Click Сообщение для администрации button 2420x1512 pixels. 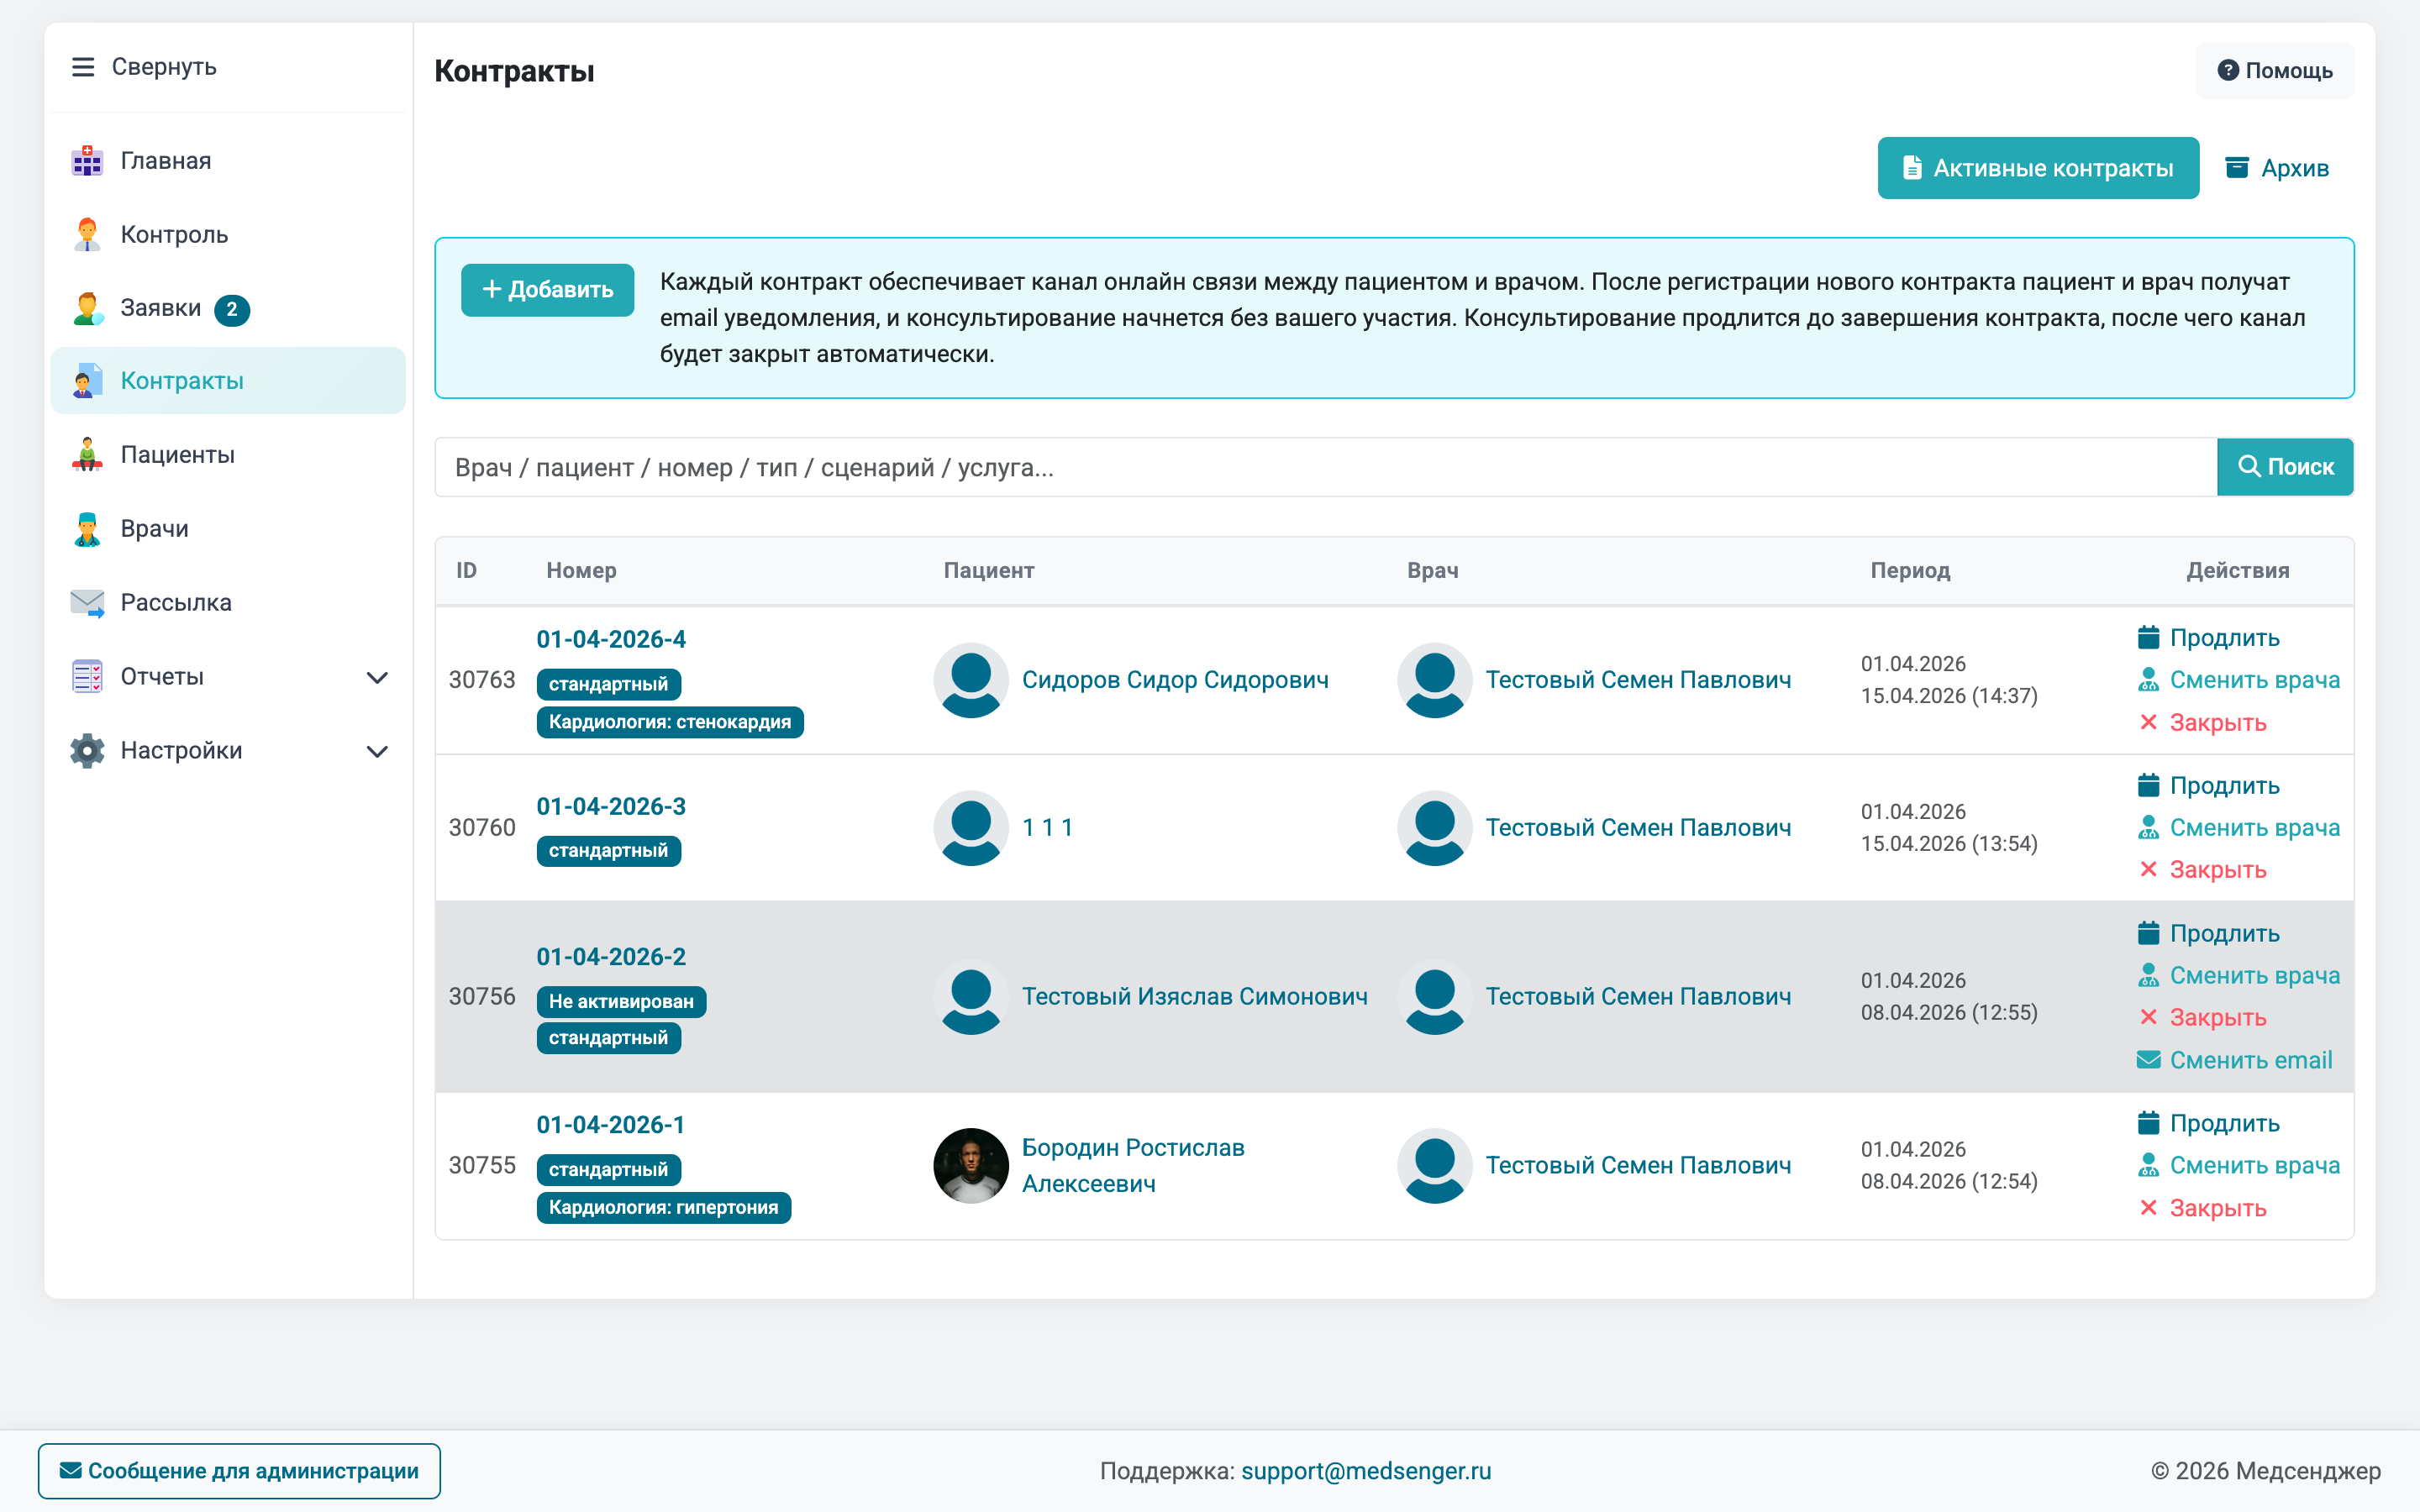[239, 1471]
